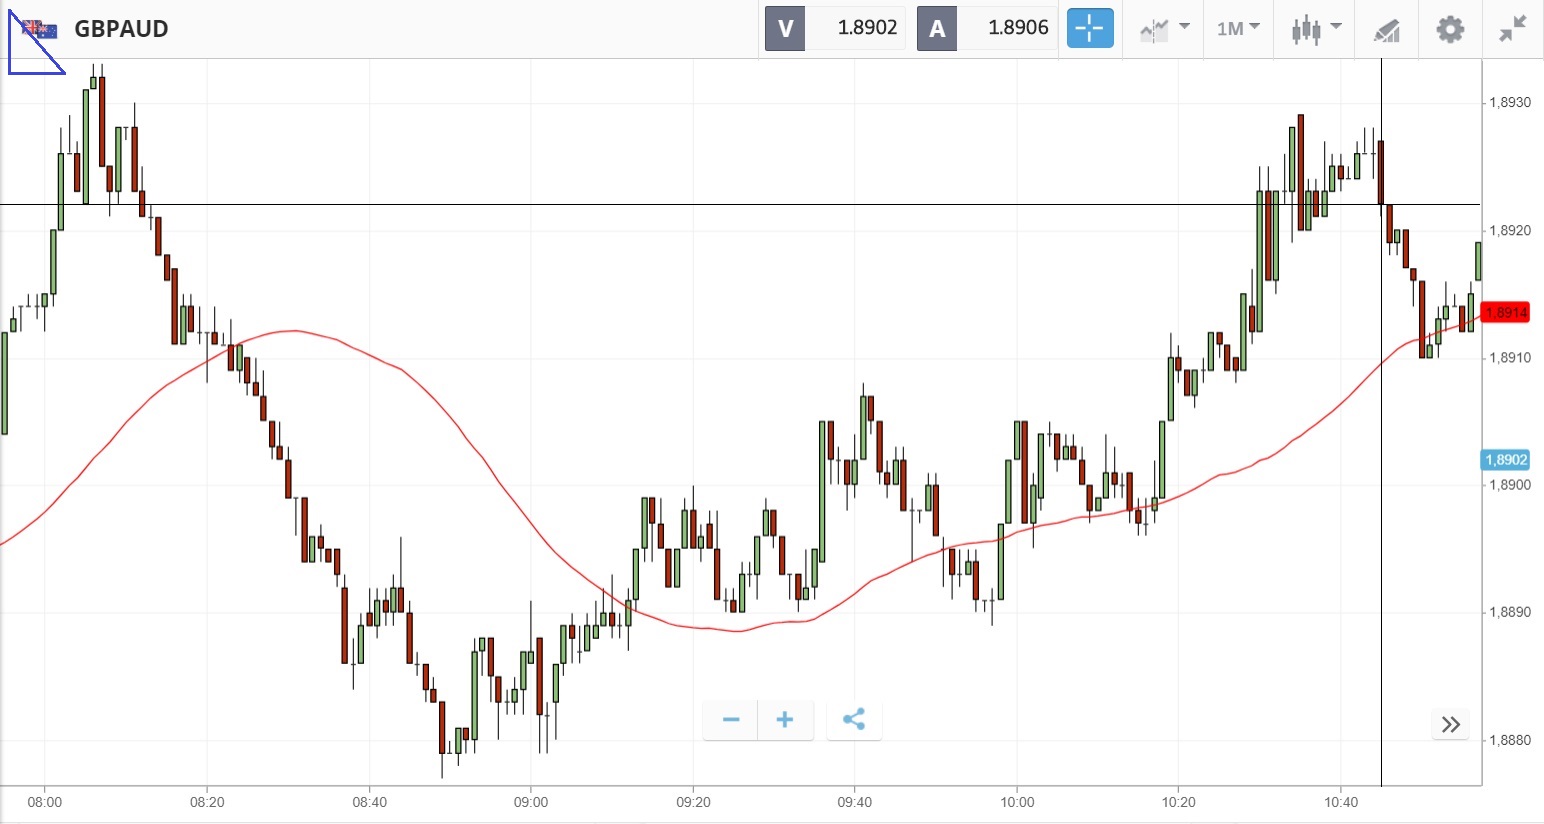Image resolution: width=1544 pixels, height=824 pixels.
Task: Open chart settings gear
Action: 1450,29
